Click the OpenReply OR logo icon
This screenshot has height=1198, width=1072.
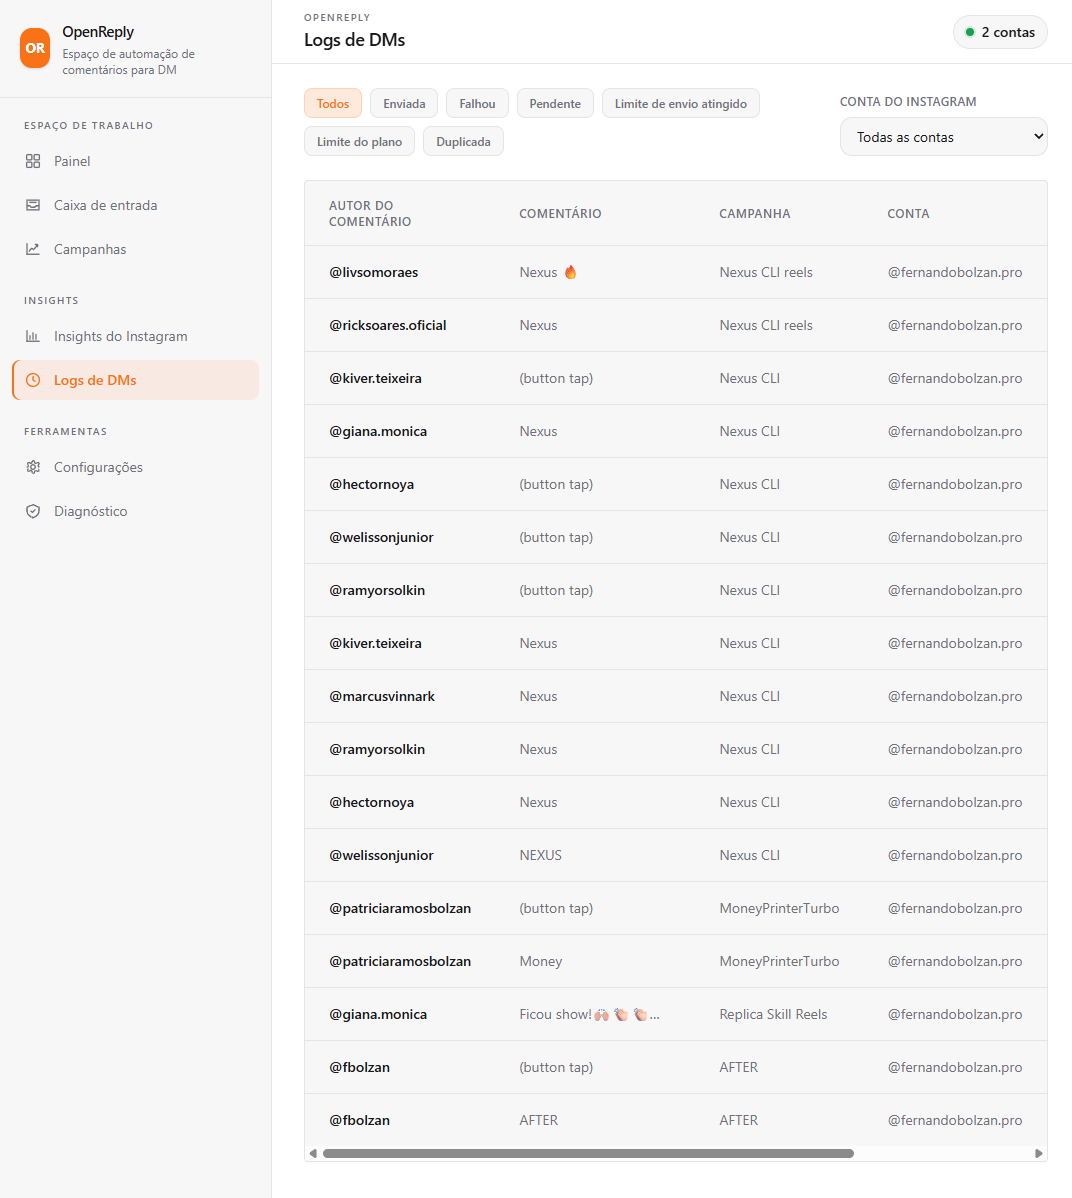pyautogui.click(x=35, y=48)
